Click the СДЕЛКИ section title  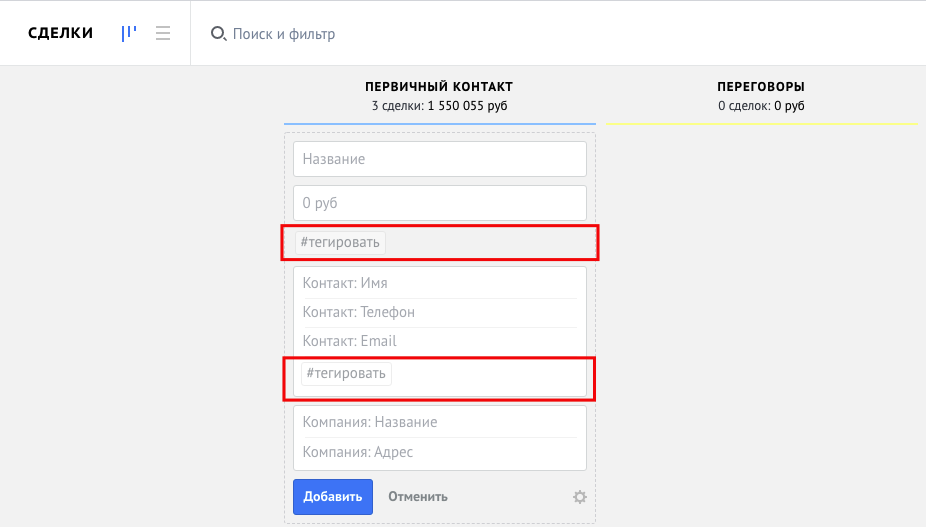tap(60, 33)
